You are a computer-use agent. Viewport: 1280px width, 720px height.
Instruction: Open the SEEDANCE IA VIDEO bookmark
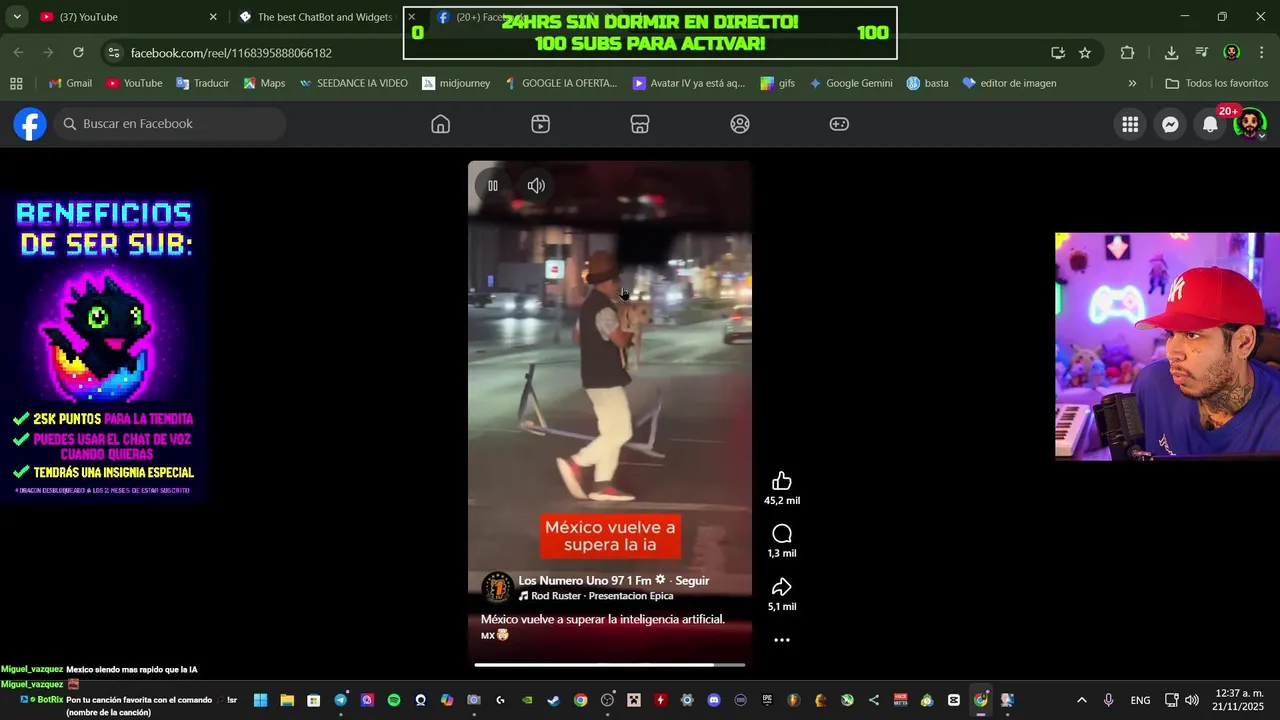click(353, 83)
